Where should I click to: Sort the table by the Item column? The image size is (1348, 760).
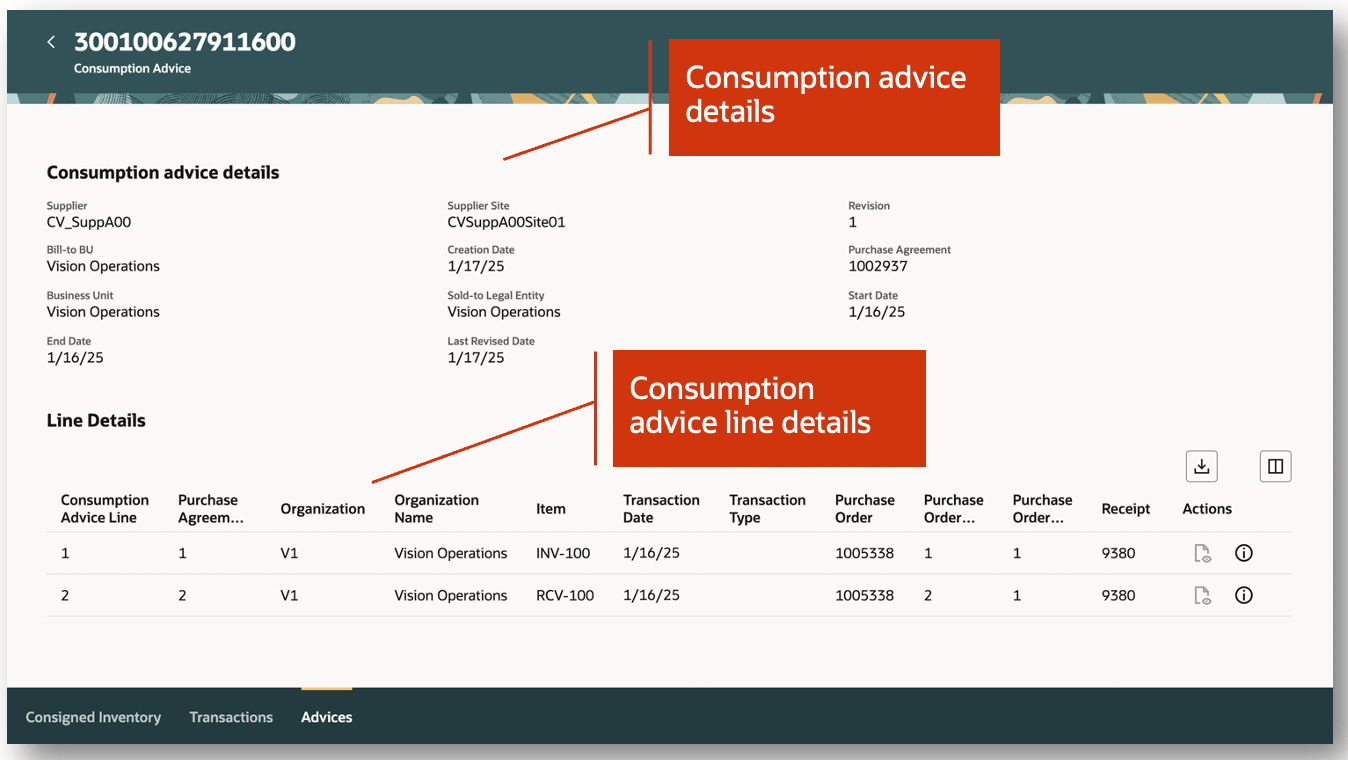tap(551, 508)
